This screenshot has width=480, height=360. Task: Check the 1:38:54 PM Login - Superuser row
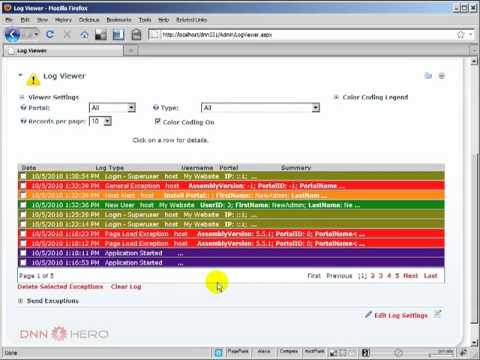23,176
